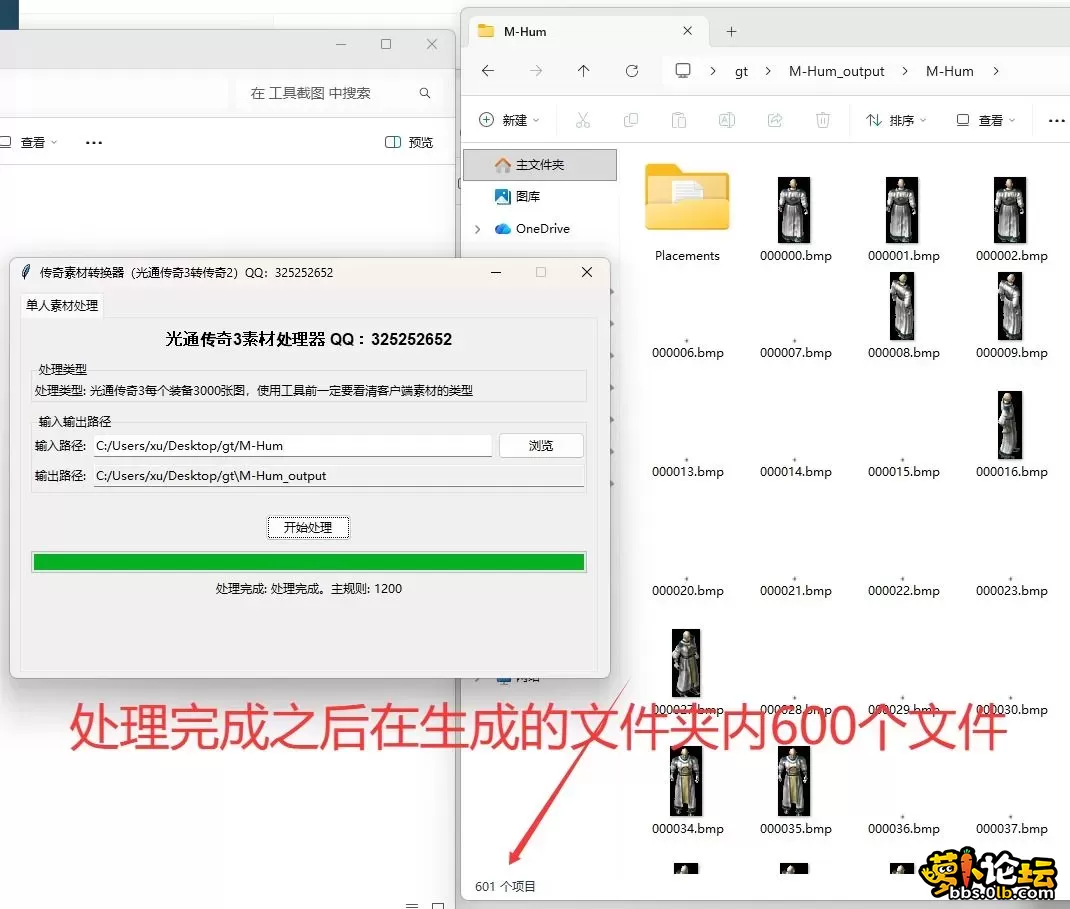This screenshot has width=1070, height=909.
Task: Open the 新建 dropdown
Action: (510, 120)
